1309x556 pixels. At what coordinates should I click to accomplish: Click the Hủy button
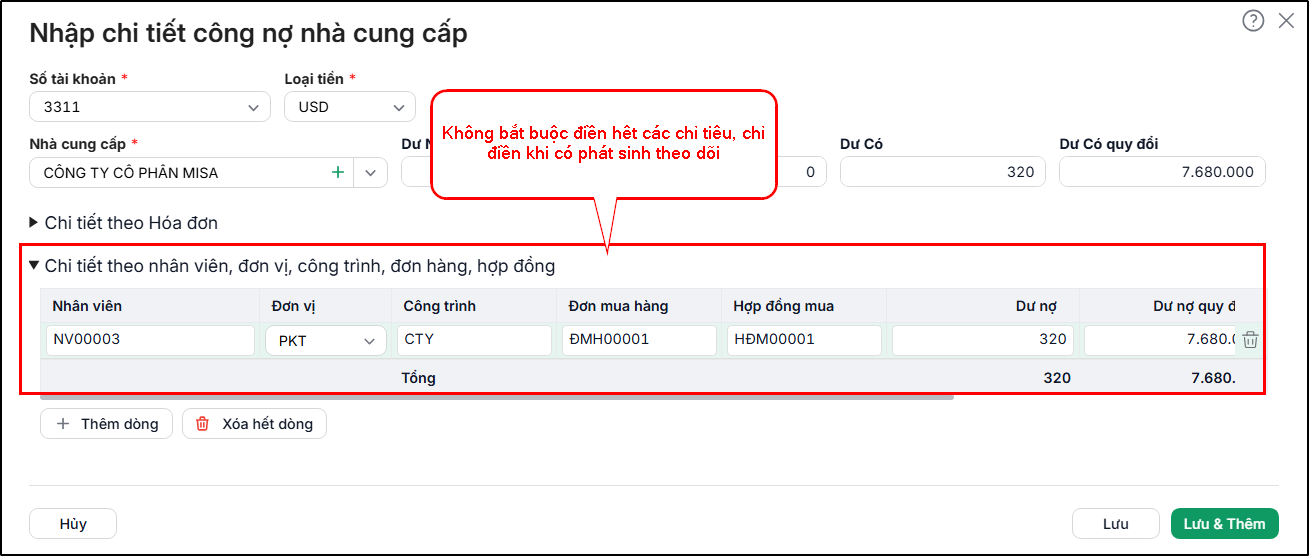(73, 524)
